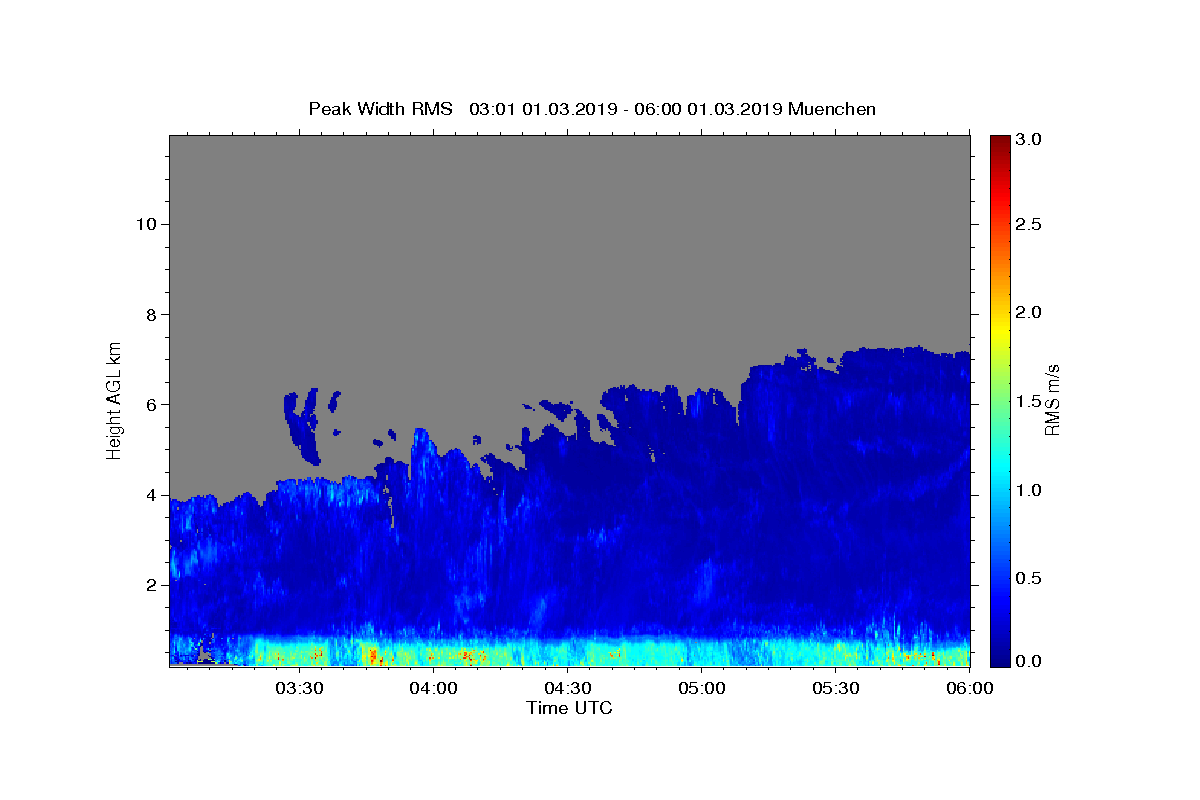Click the colorbar value 1.5
This screenshot has height=800, width=1200.
pos(1029,401)
